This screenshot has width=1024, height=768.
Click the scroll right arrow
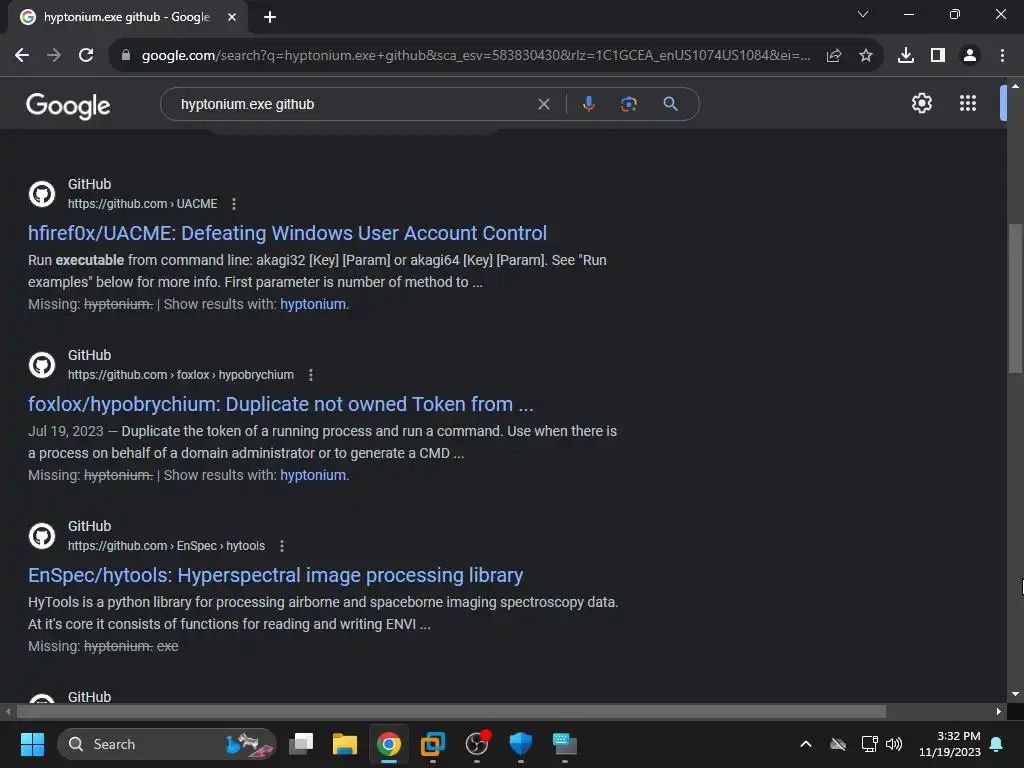(x=999, y=712)
